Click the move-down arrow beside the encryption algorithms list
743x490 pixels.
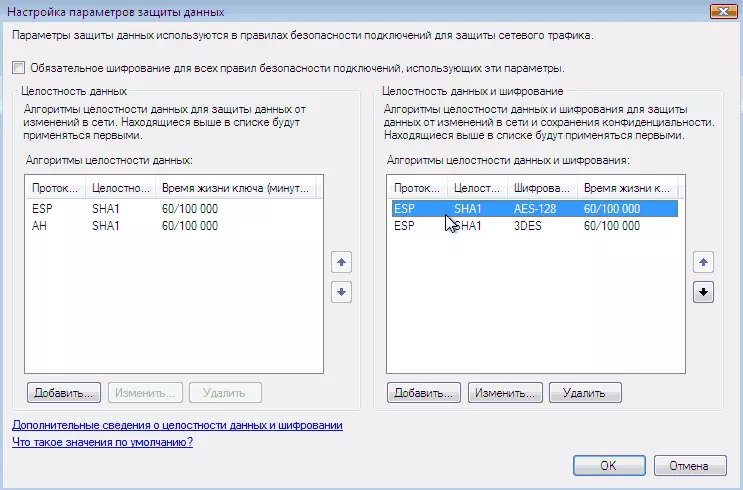[x=702, y=292]
